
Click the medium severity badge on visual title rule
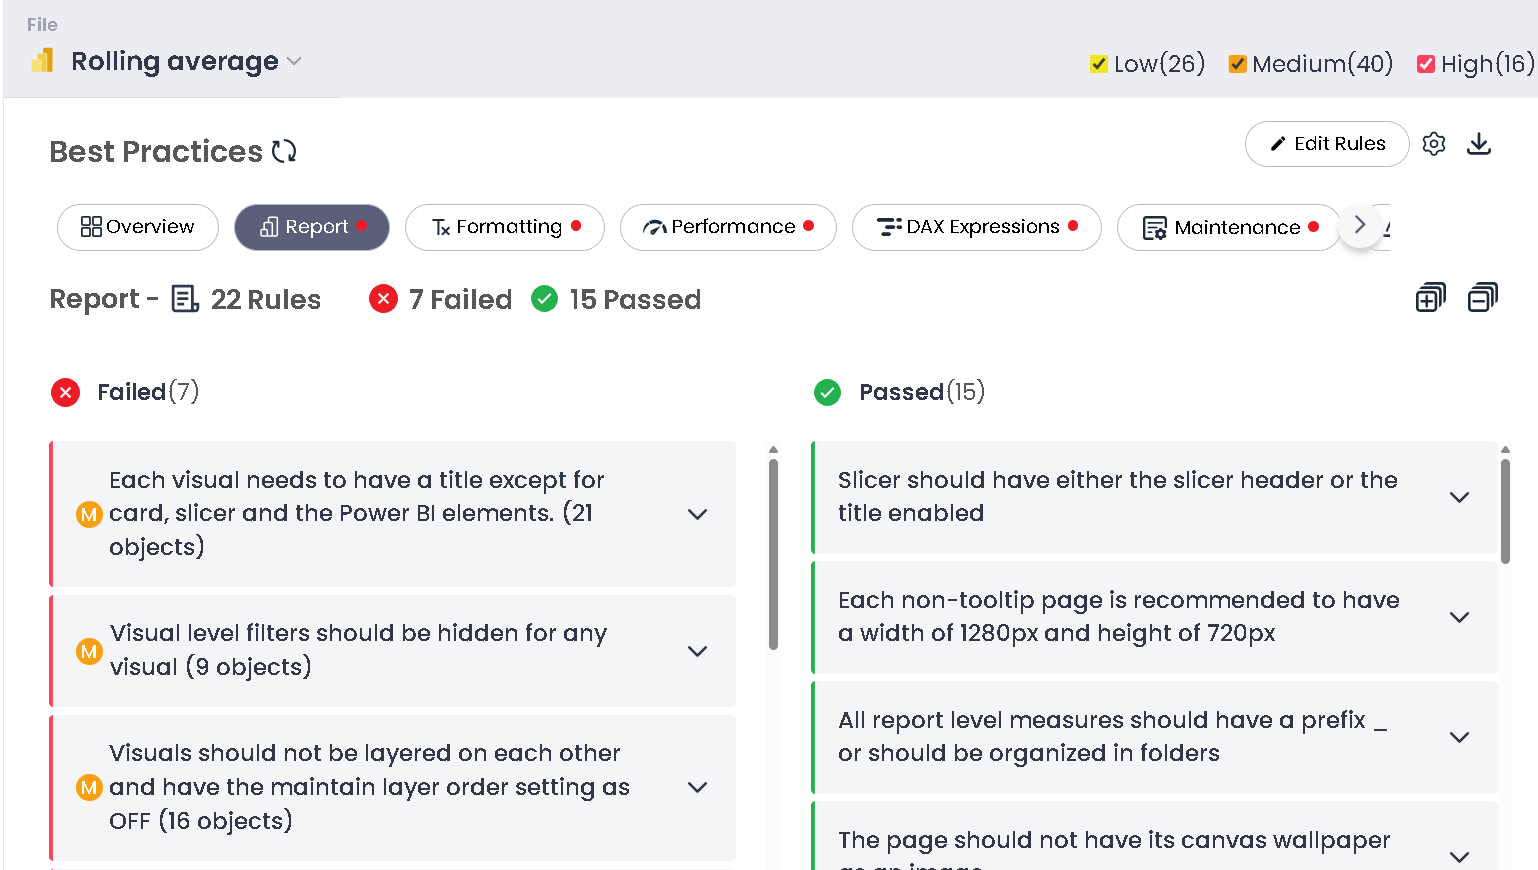(89, 514)
